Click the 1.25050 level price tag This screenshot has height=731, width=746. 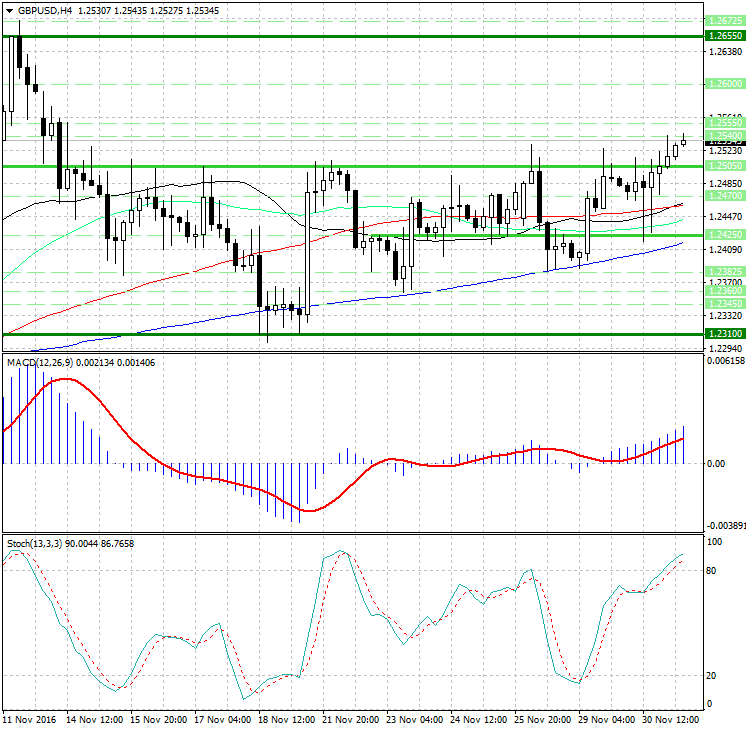tap(724, 166)
